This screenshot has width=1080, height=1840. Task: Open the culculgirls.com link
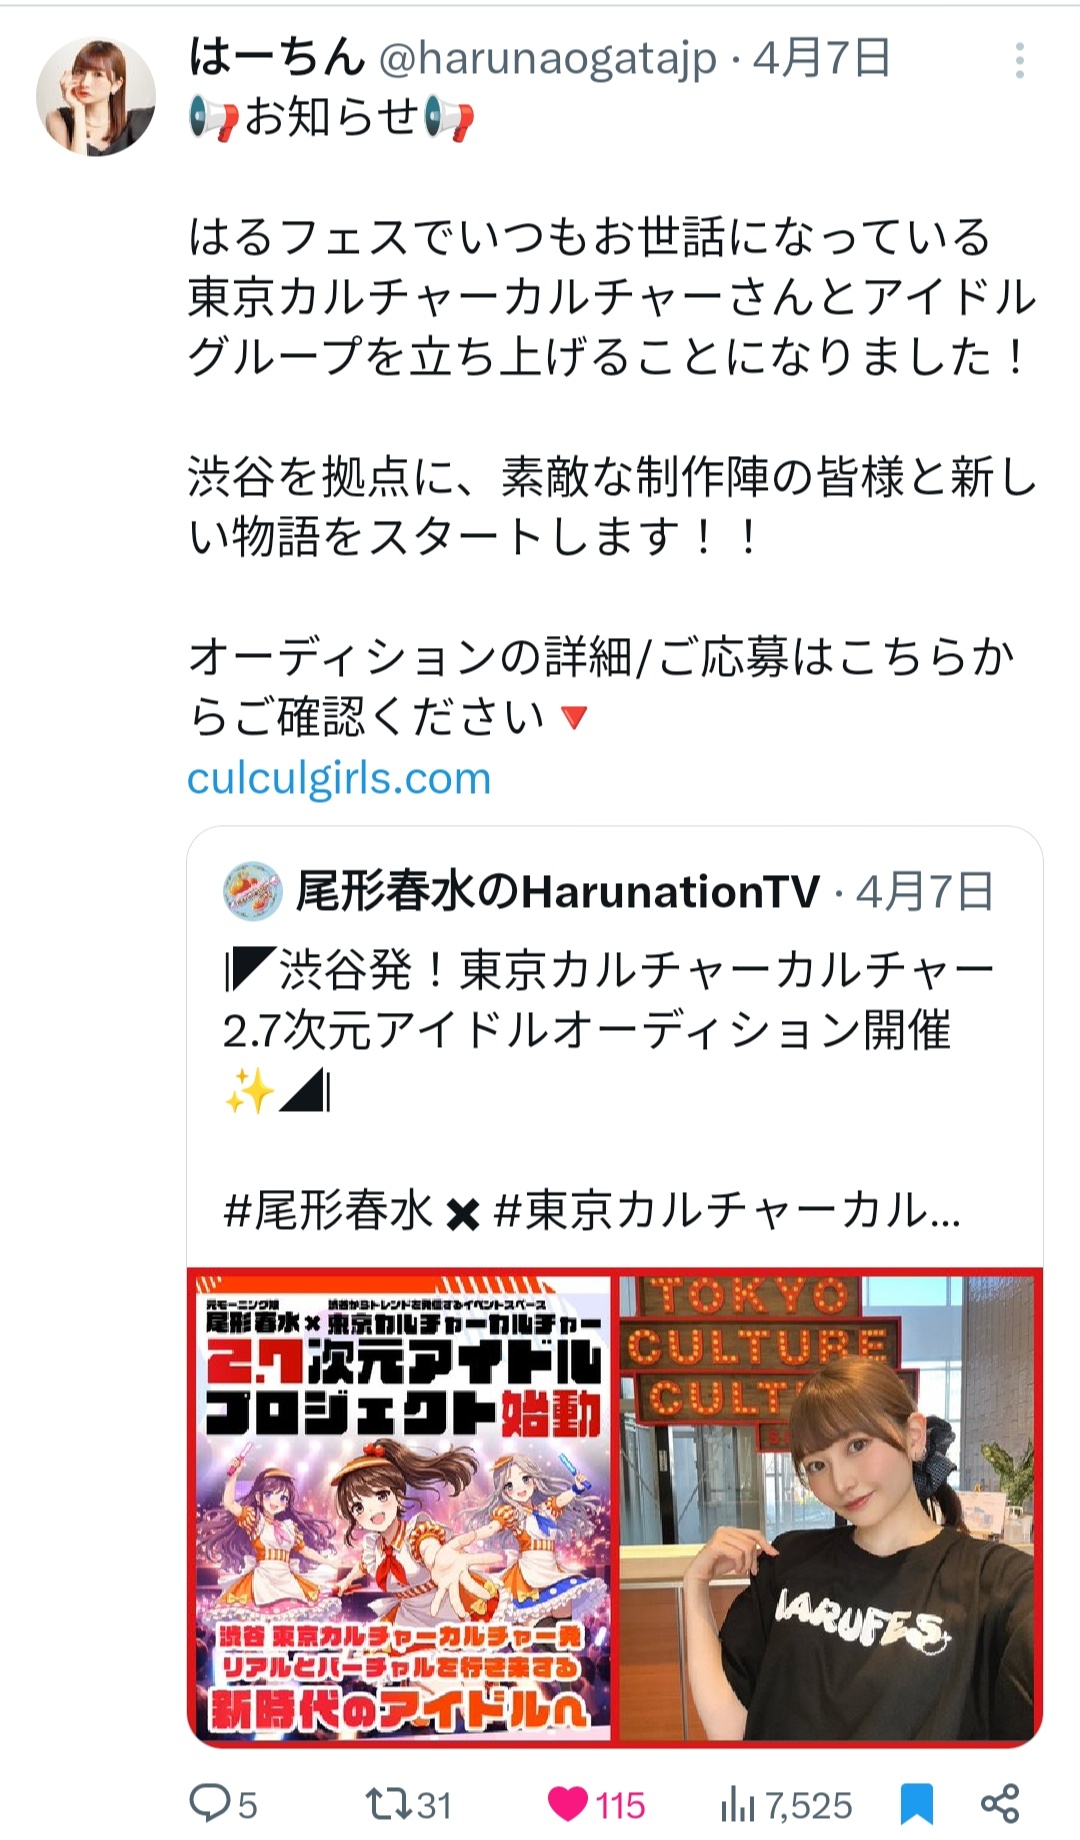[x=339, y=778]
